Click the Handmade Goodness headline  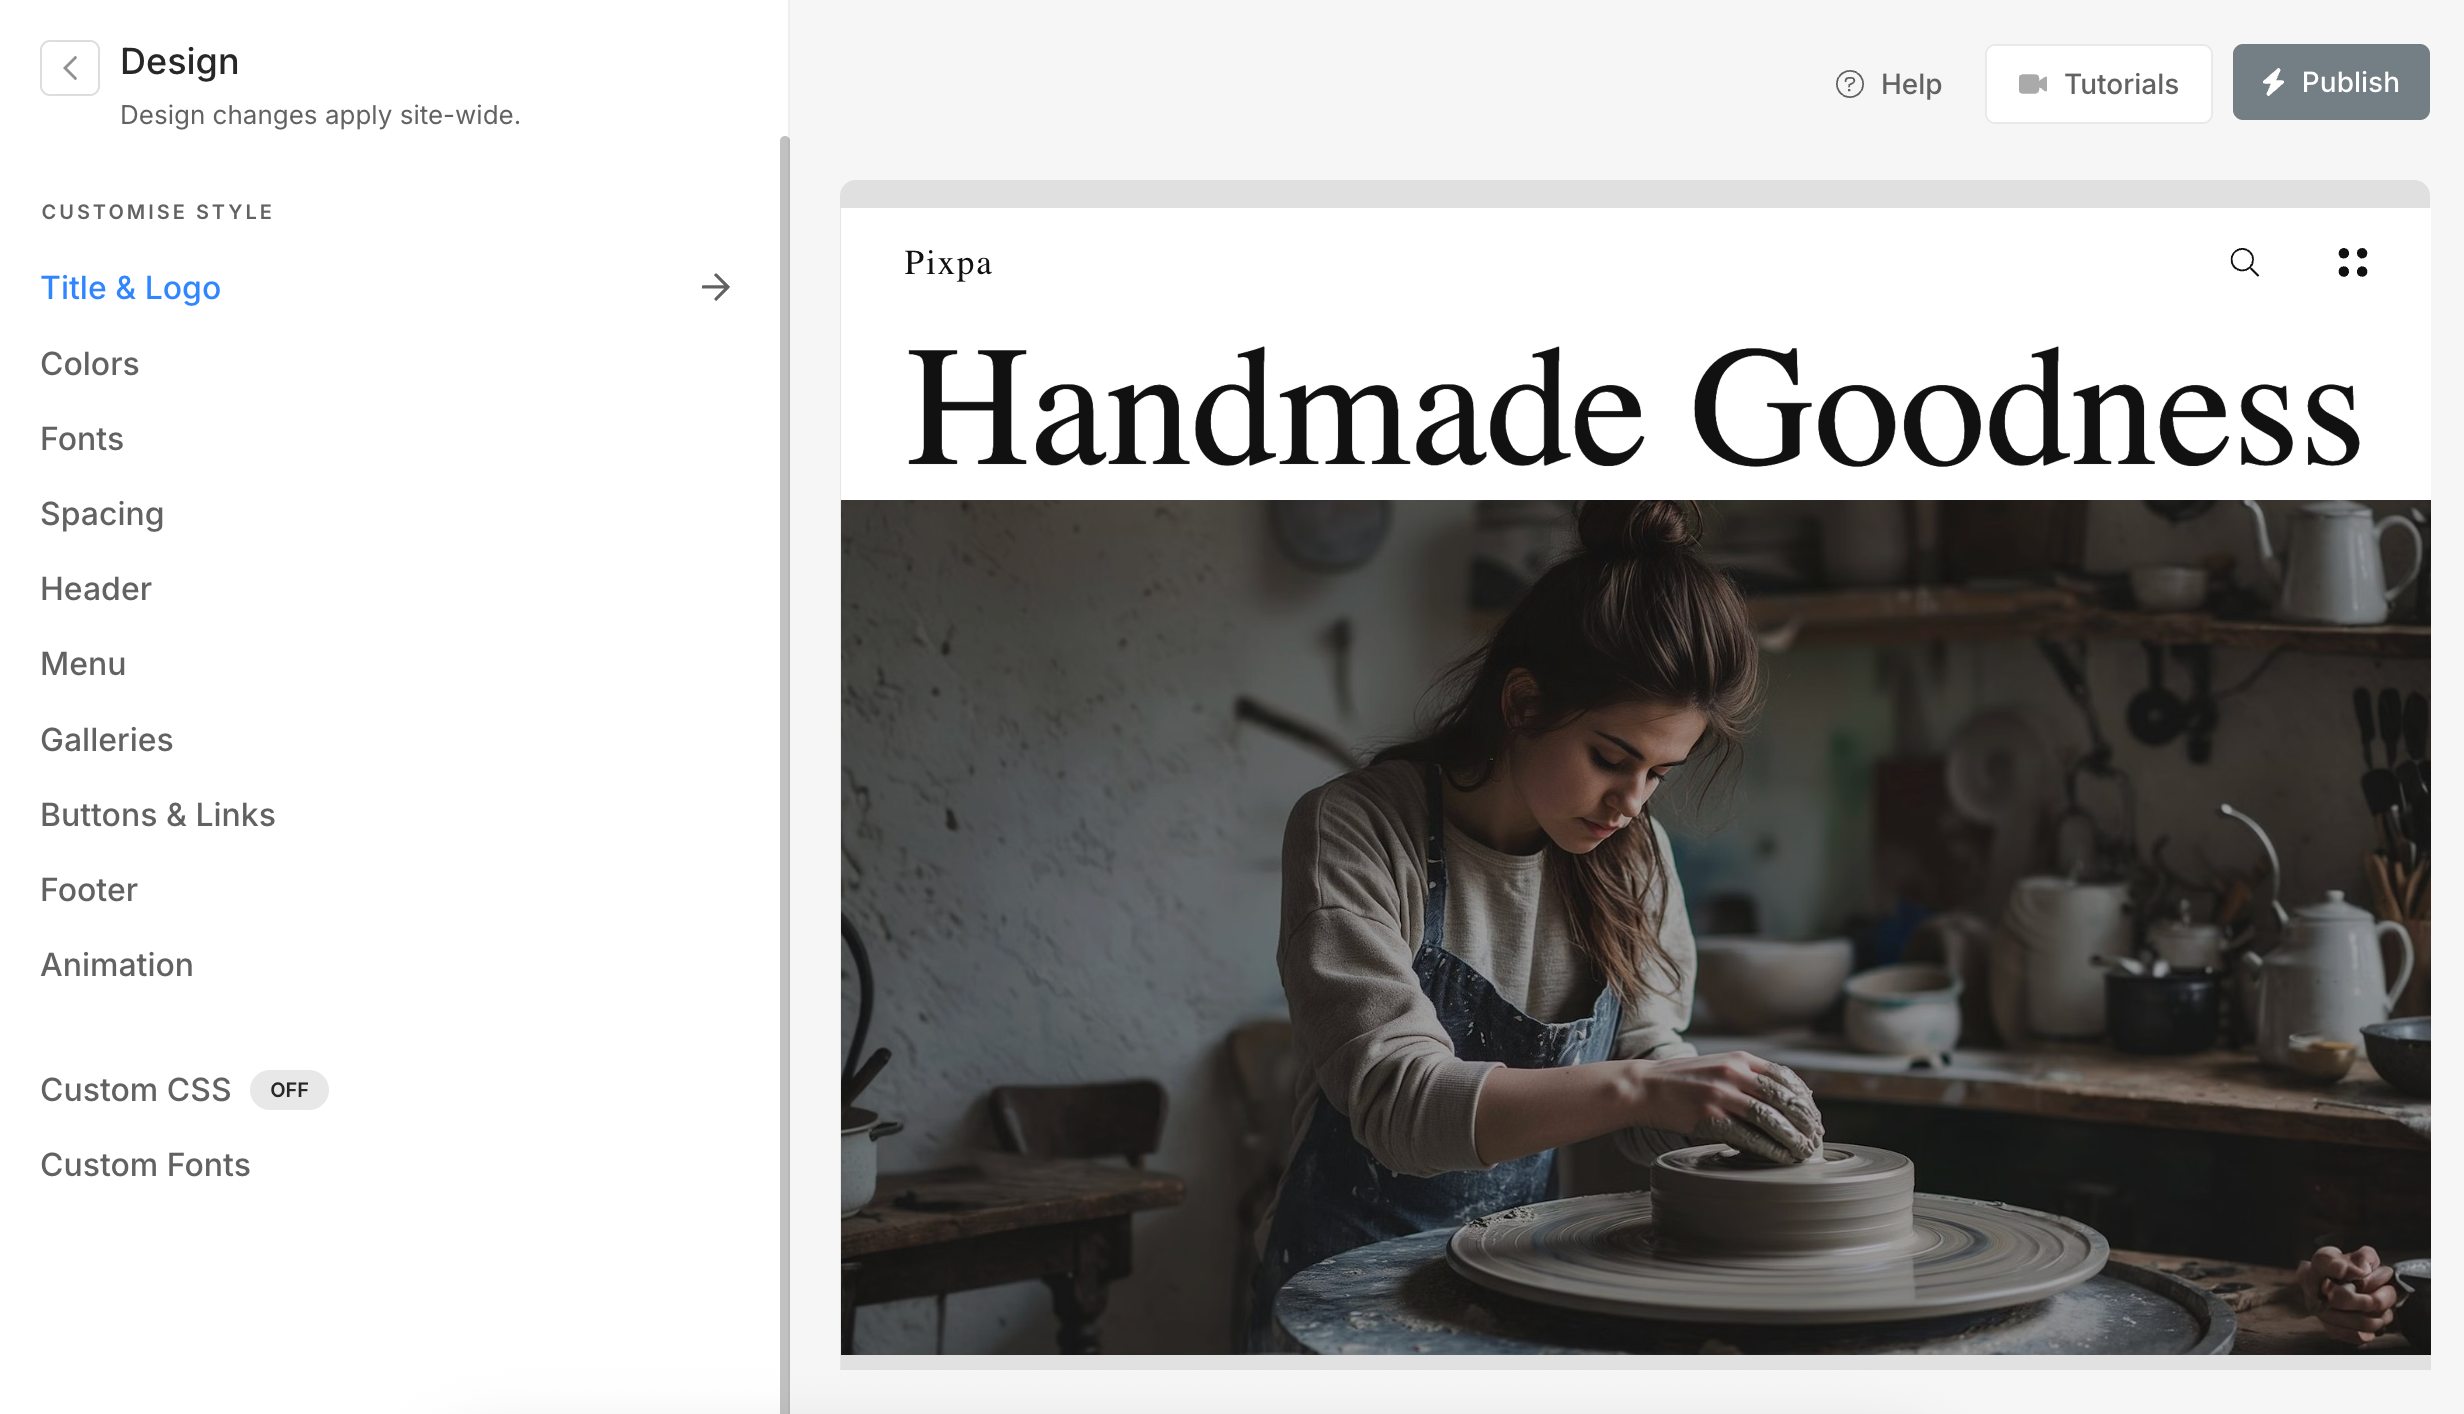coord(1633,409)
